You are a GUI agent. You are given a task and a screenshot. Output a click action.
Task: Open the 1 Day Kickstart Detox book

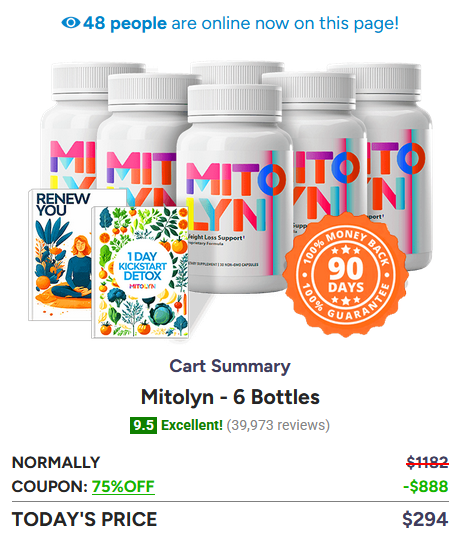(140, 272)
